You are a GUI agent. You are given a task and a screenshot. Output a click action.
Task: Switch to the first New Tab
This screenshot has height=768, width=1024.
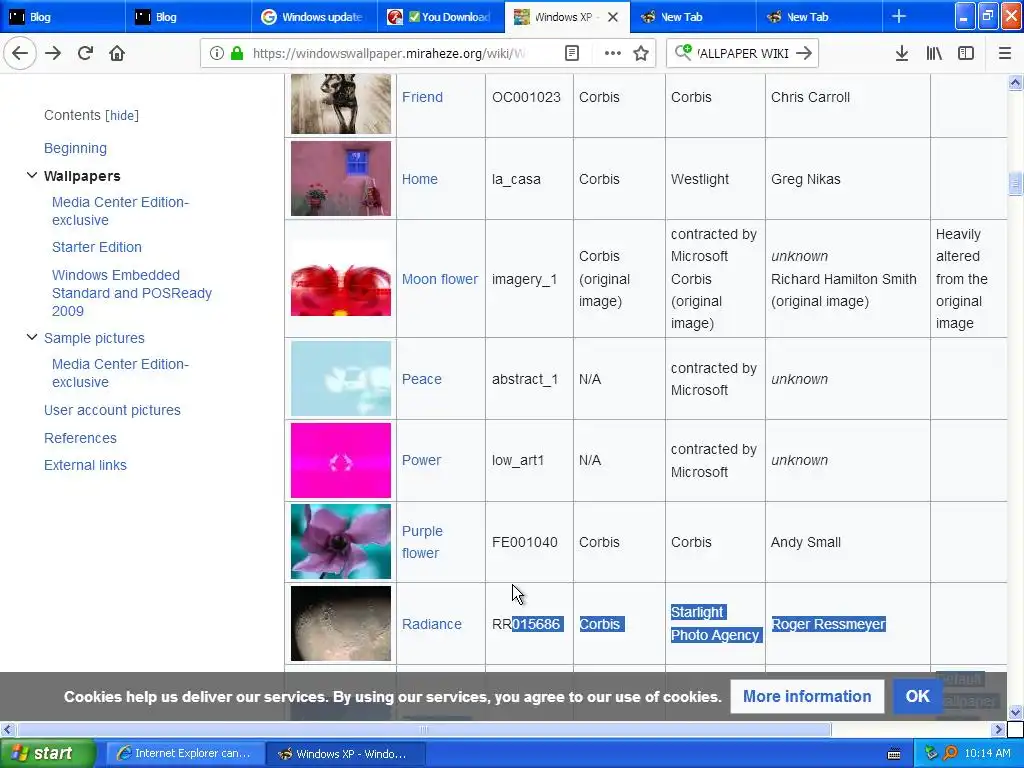[x=692, y=17]
